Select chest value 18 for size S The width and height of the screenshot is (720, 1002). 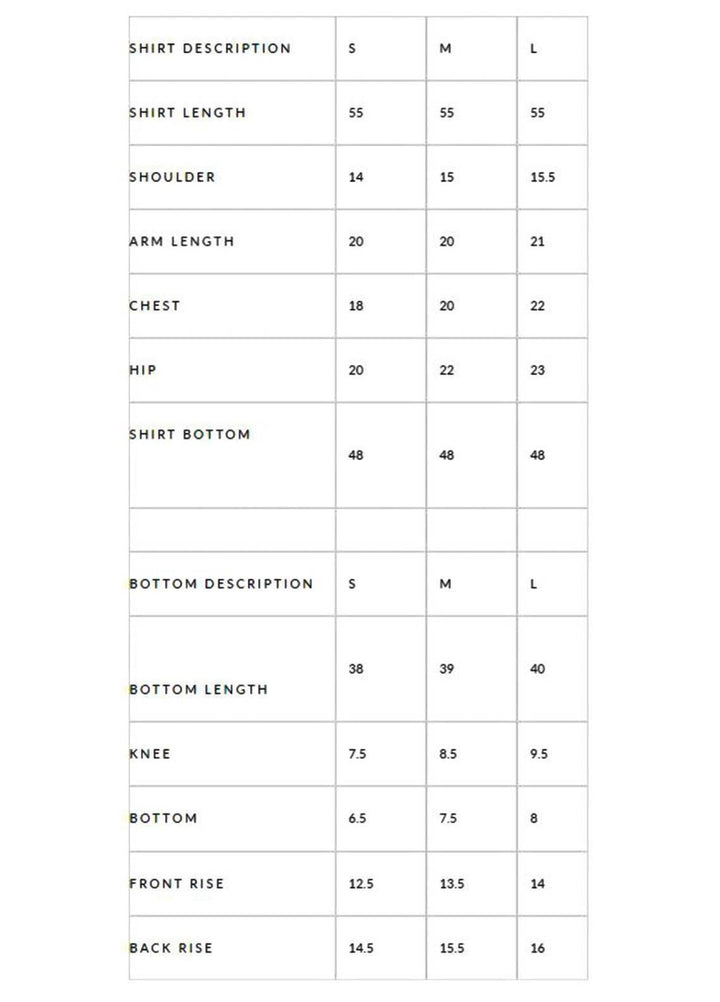click(x=356, y=306)
